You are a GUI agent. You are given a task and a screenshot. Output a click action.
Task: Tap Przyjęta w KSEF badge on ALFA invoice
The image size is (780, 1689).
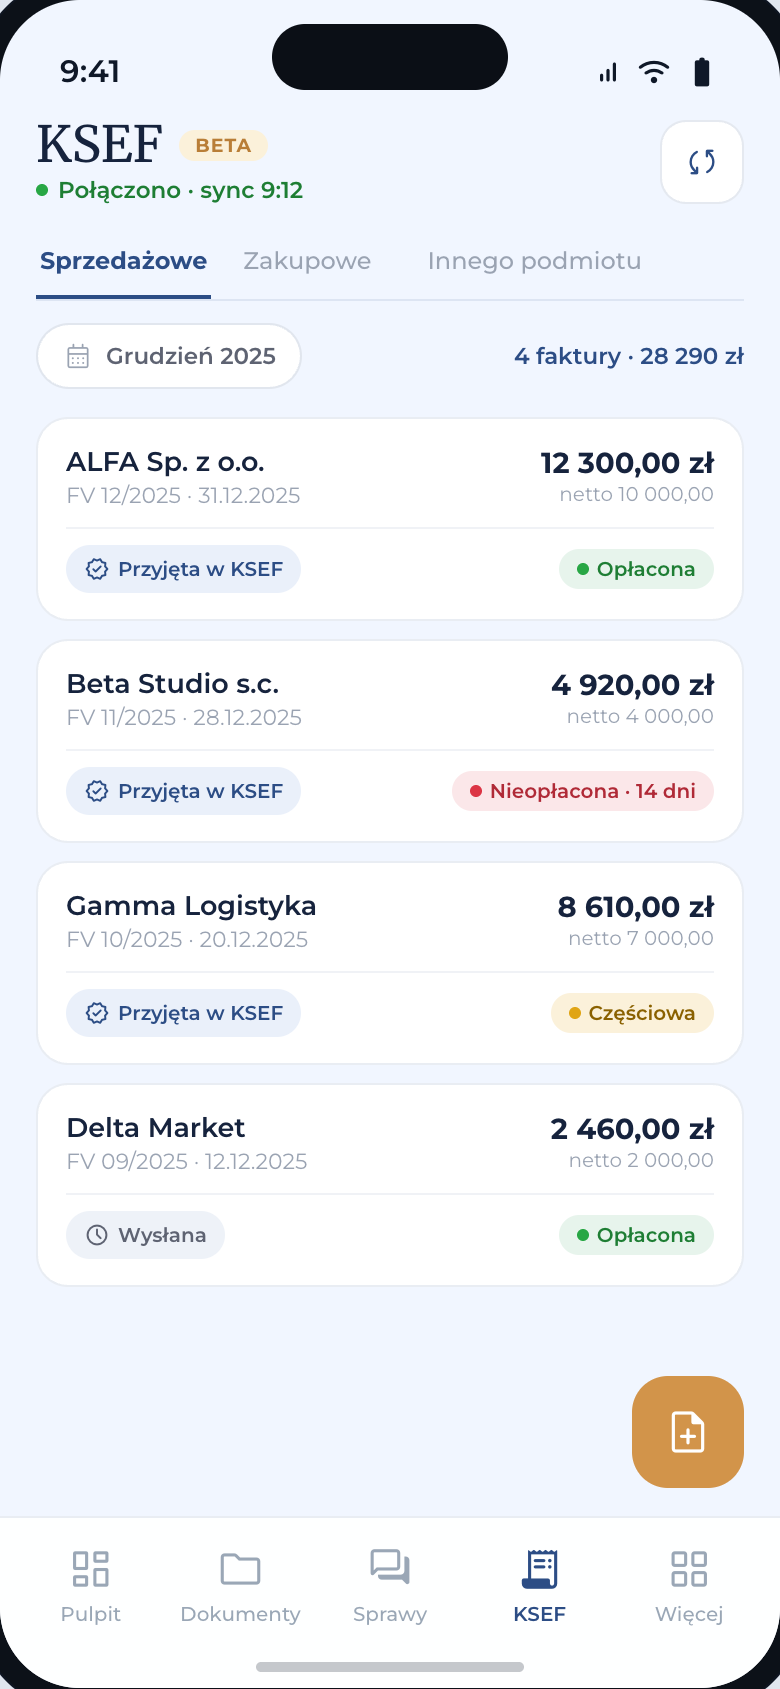pos(184,569)
